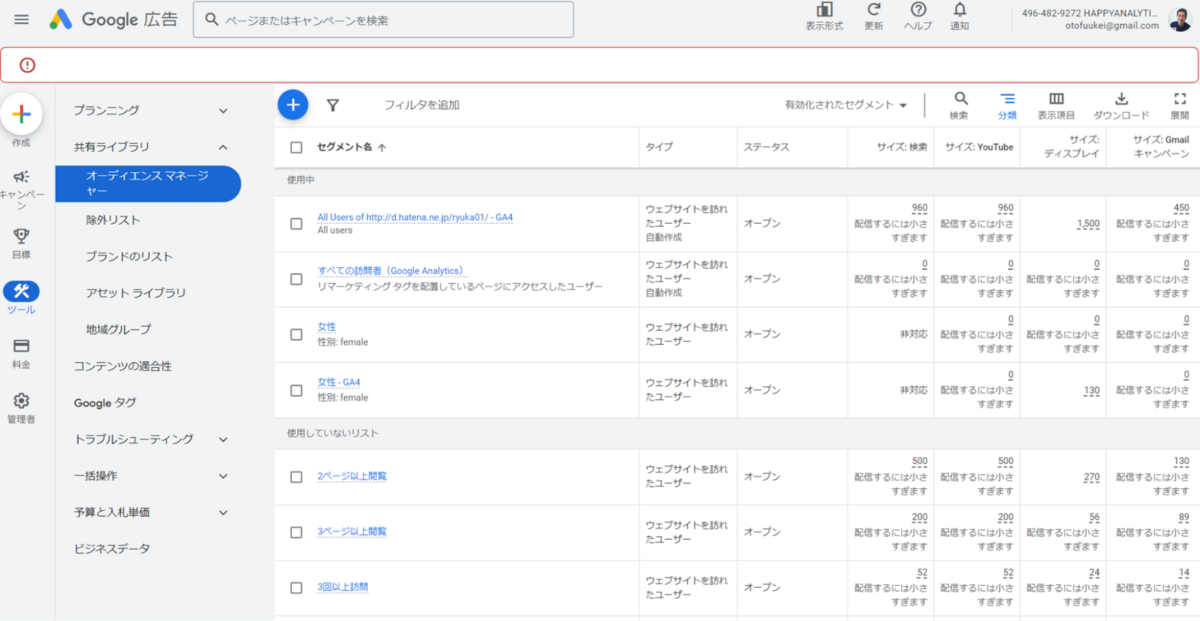Open 表示項目 columns icon
Image resolution: width=1200 pixels, height=621 pixels.
1056,98
